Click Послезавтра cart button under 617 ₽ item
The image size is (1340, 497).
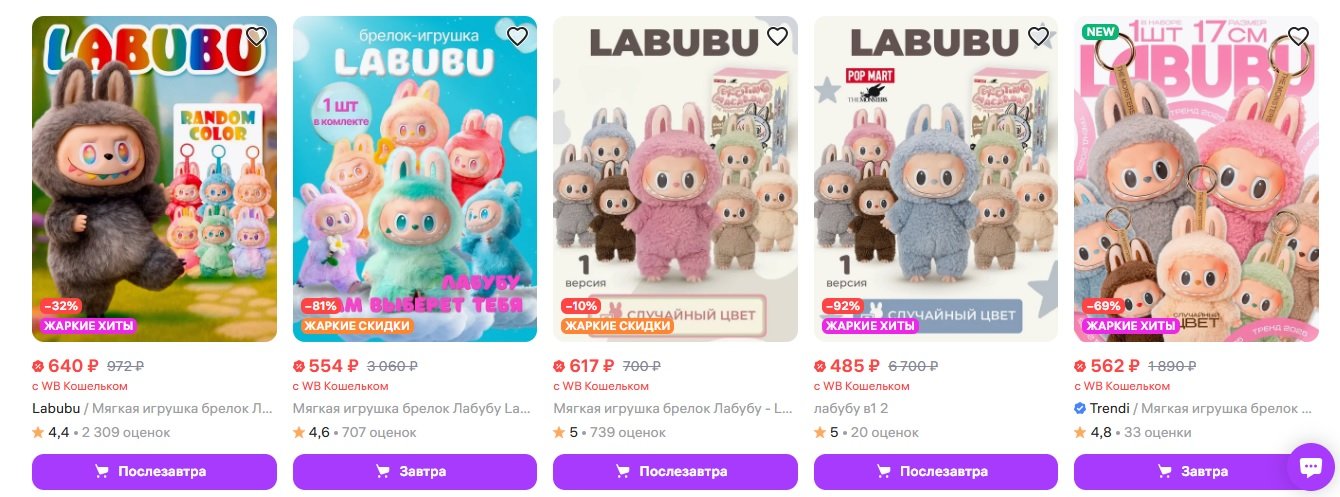pos(675,472)
